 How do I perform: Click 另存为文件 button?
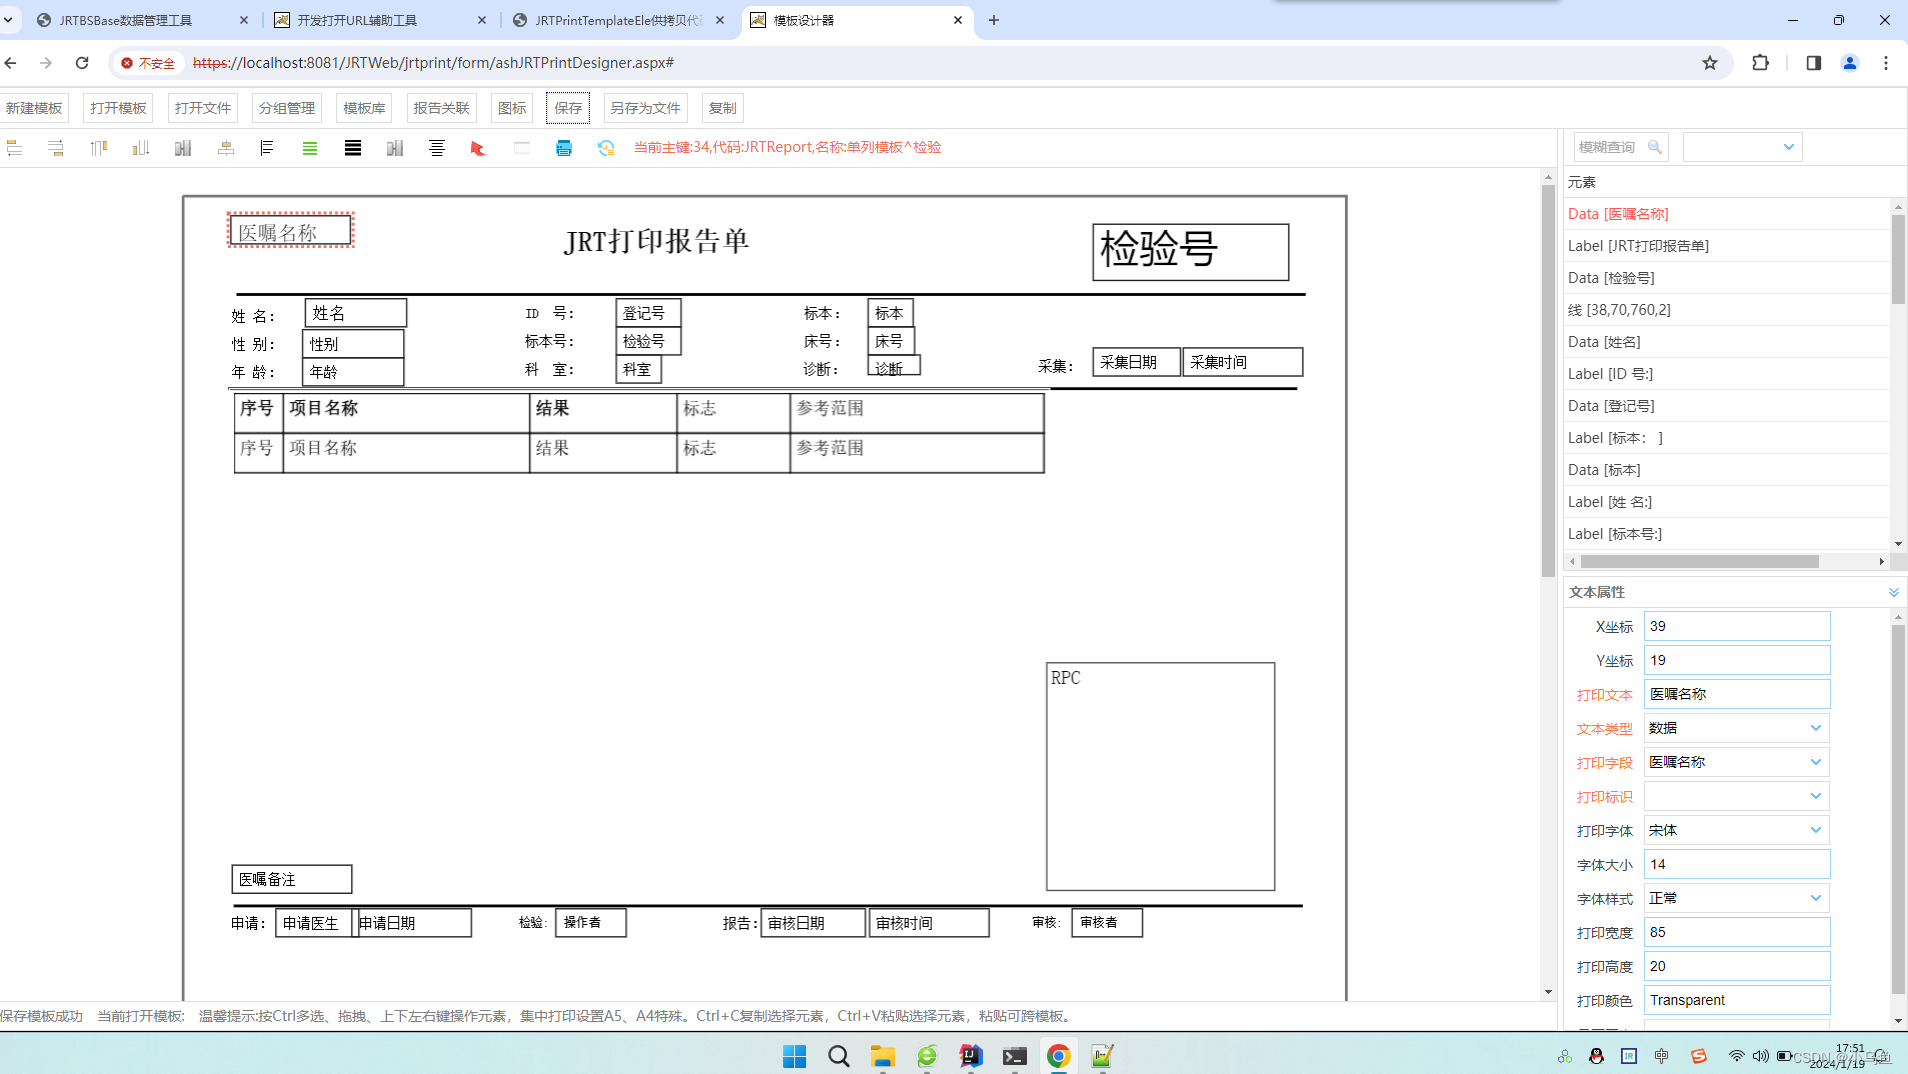point(645,108)
